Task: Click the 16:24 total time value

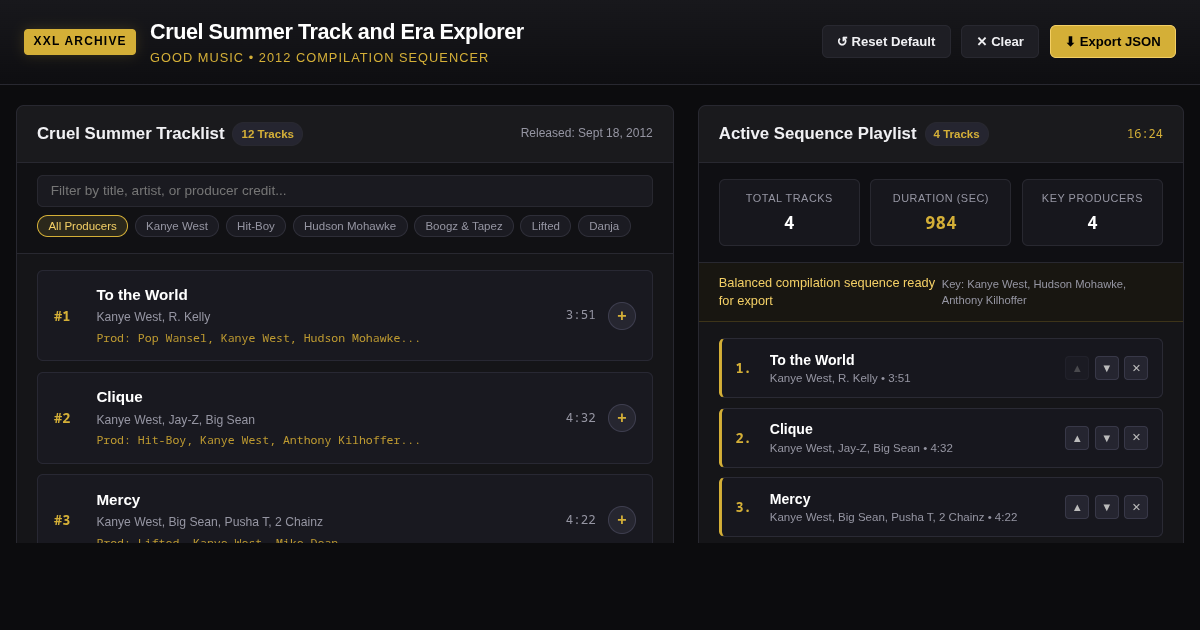Action: [1145, 134]
